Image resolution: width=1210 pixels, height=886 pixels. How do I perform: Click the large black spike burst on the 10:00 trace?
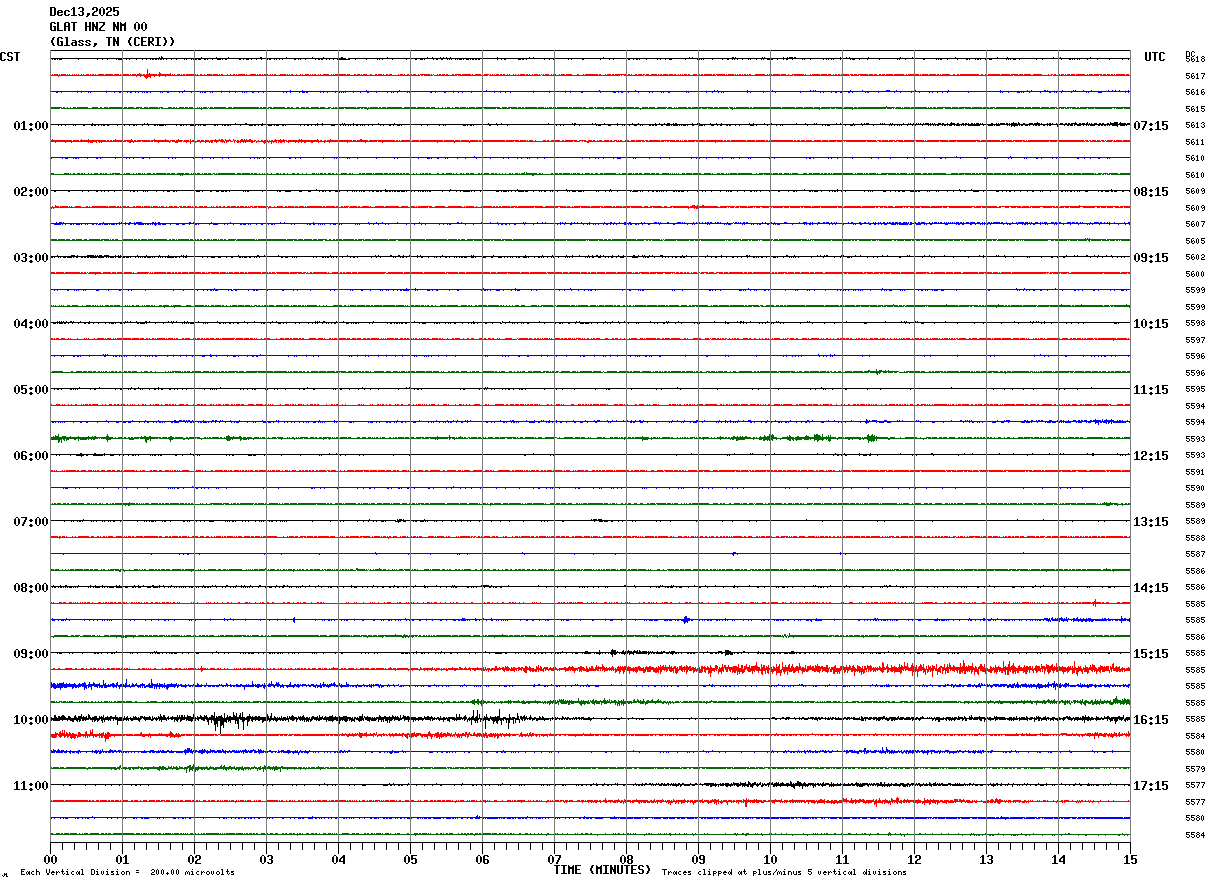pyautogui.click(x=228, y=720)
